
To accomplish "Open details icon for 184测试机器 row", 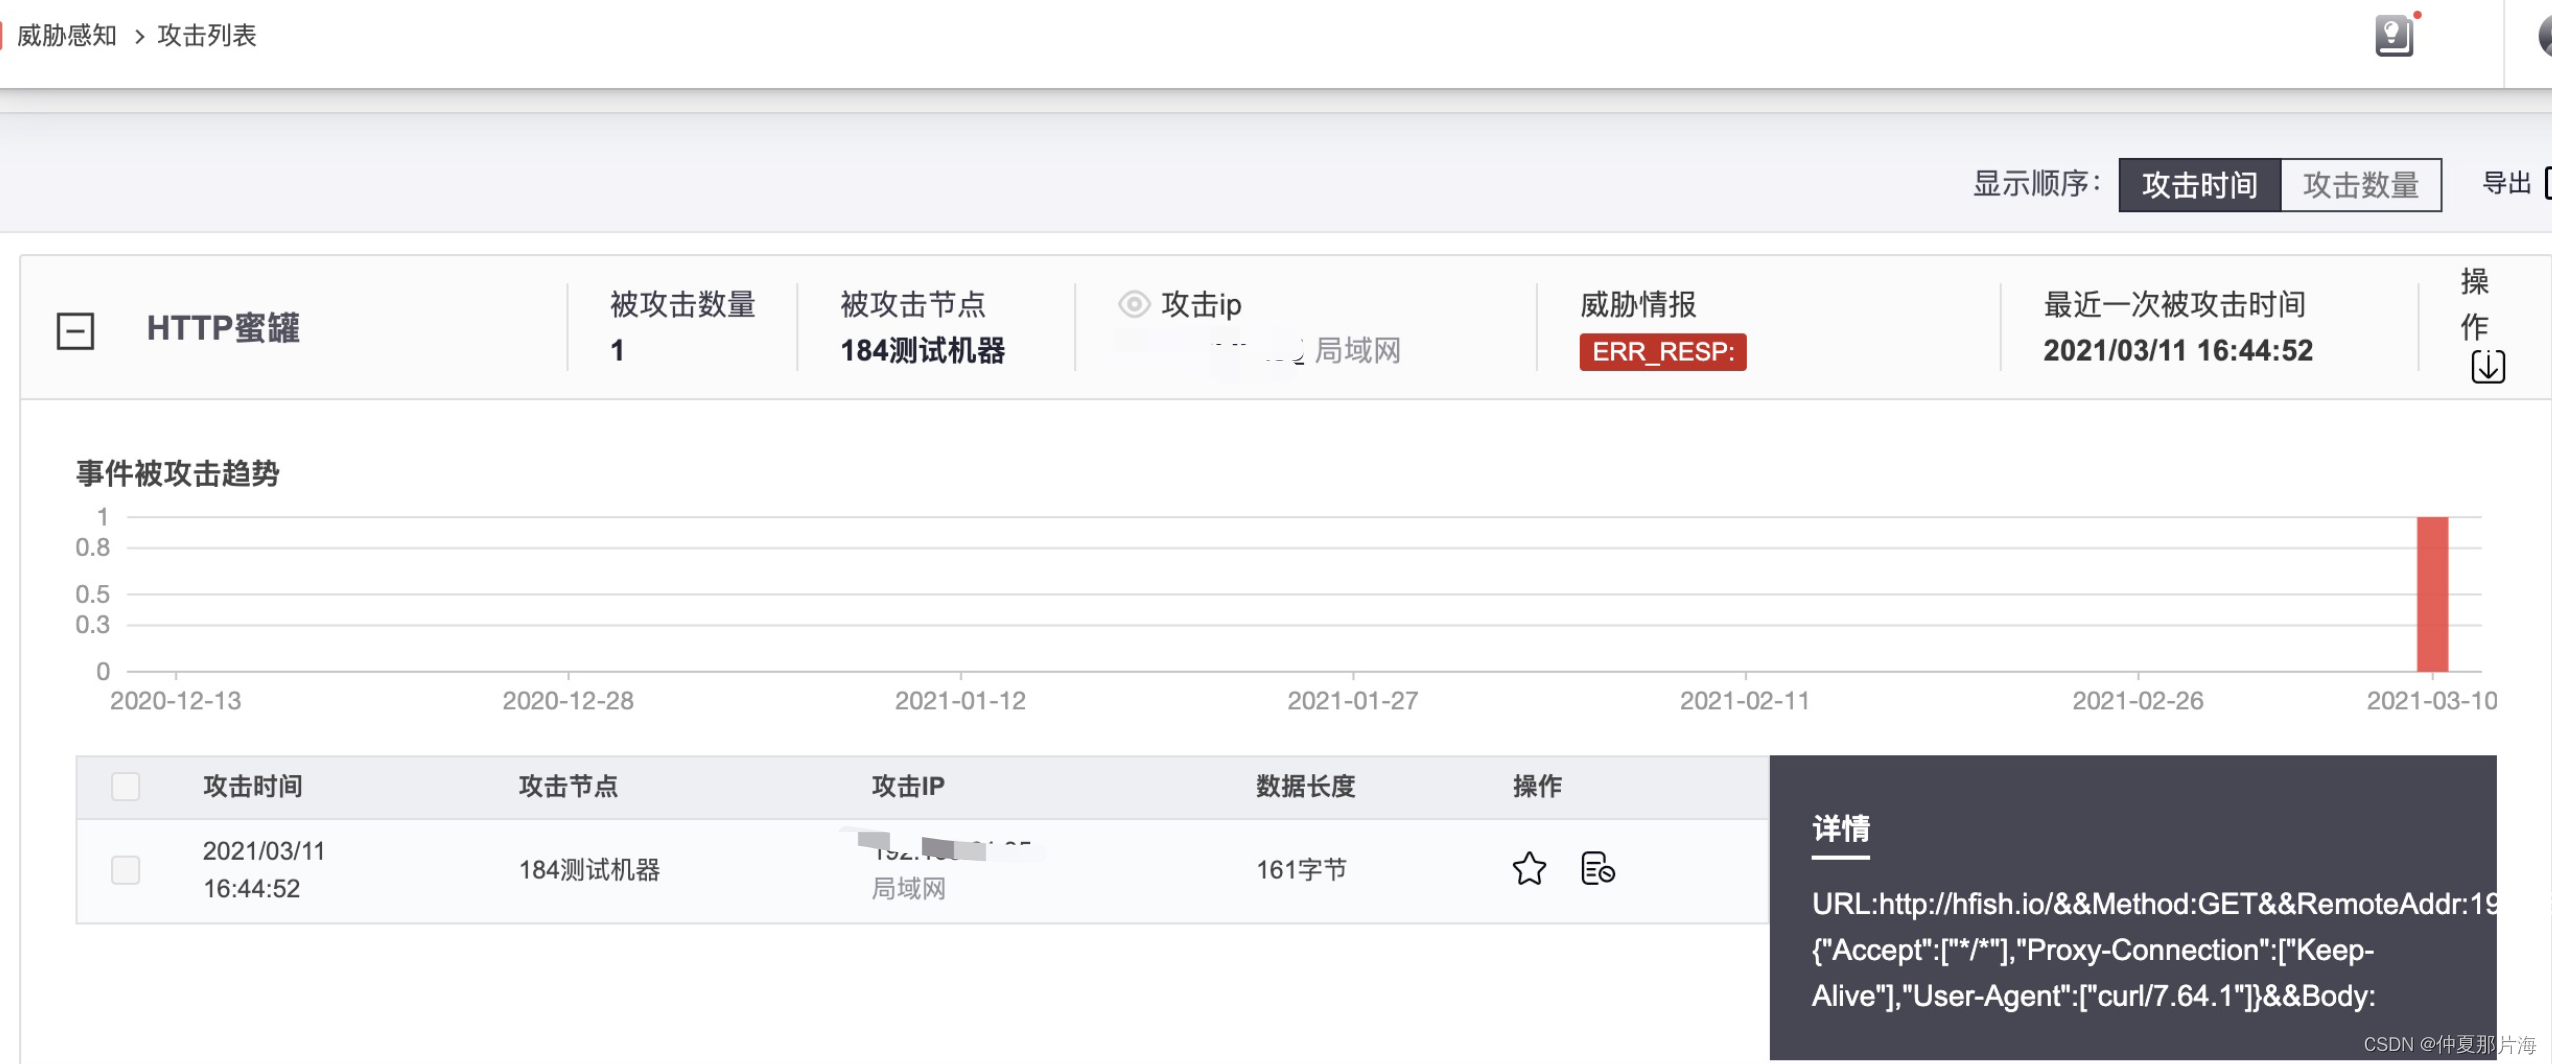I will pyautogui.click(x=1597, y=868).
